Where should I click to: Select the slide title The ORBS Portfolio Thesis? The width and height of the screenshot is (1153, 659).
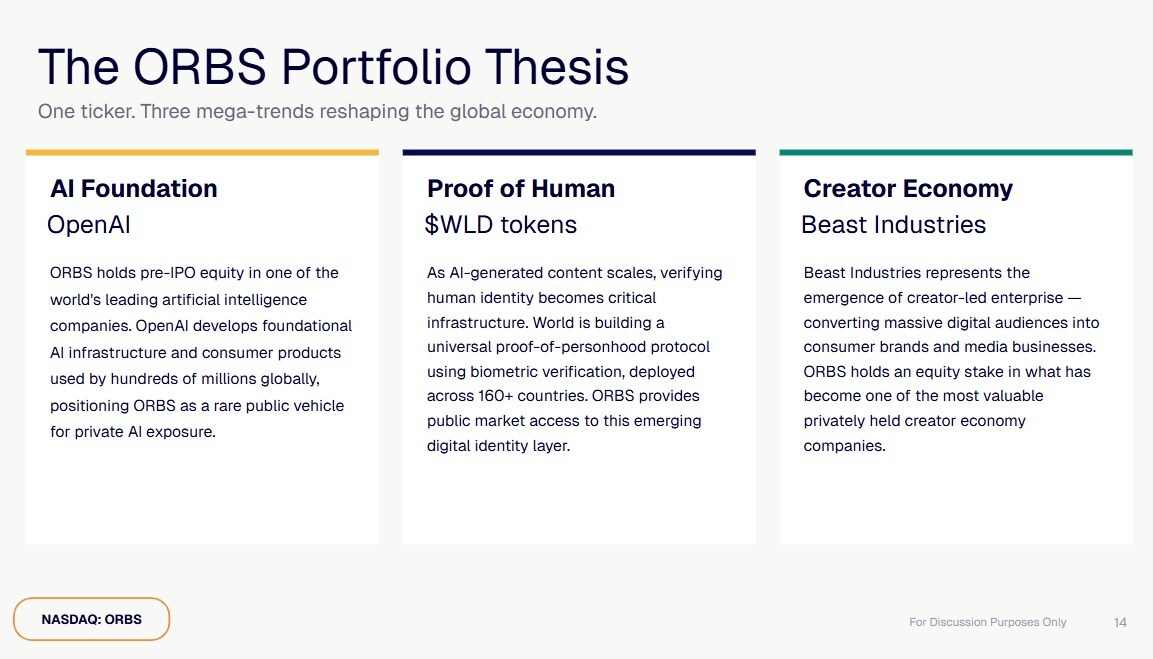click(333, 66)
